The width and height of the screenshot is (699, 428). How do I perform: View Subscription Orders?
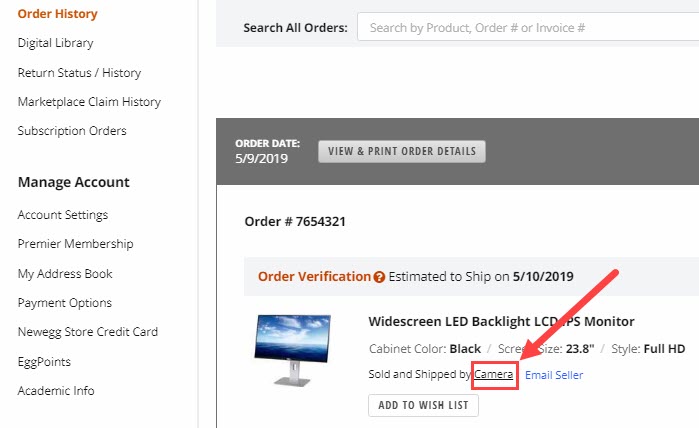pos(72,131)
